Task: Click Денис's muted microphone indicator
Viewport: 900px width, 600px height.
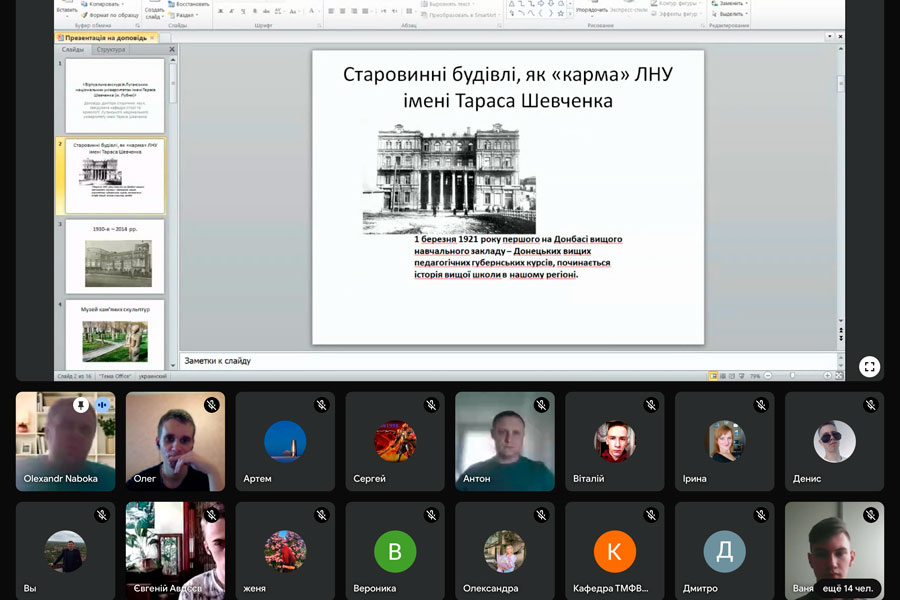Action: pyautogui.click(x=871, y=405)
